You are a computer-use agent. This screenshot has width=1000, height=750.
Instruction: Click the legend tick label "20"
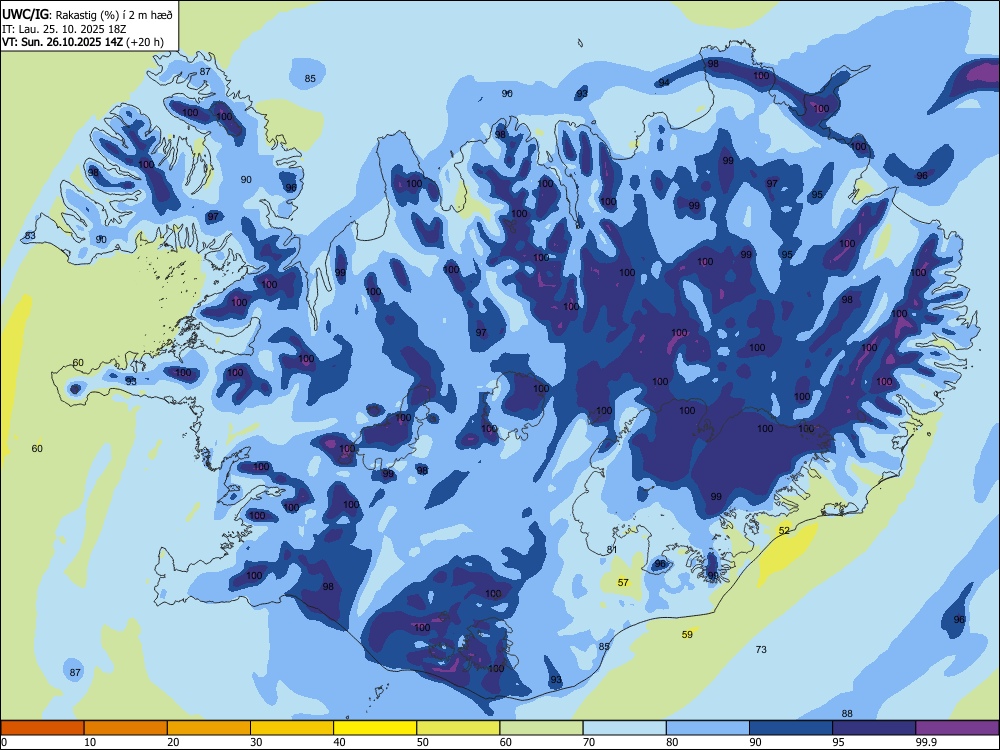(173, 742)
